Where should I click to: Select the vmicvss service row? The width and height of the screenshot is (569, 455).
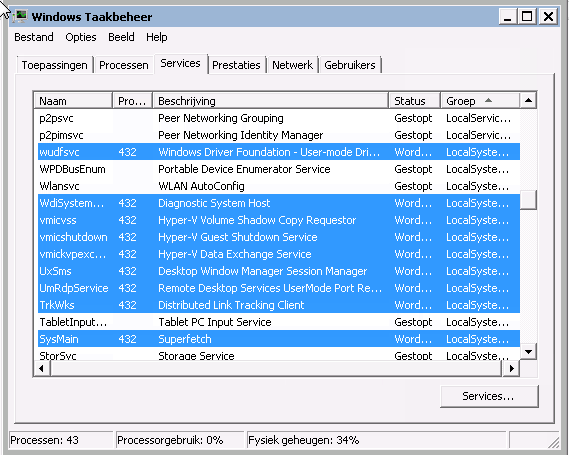tap(278, 220)
